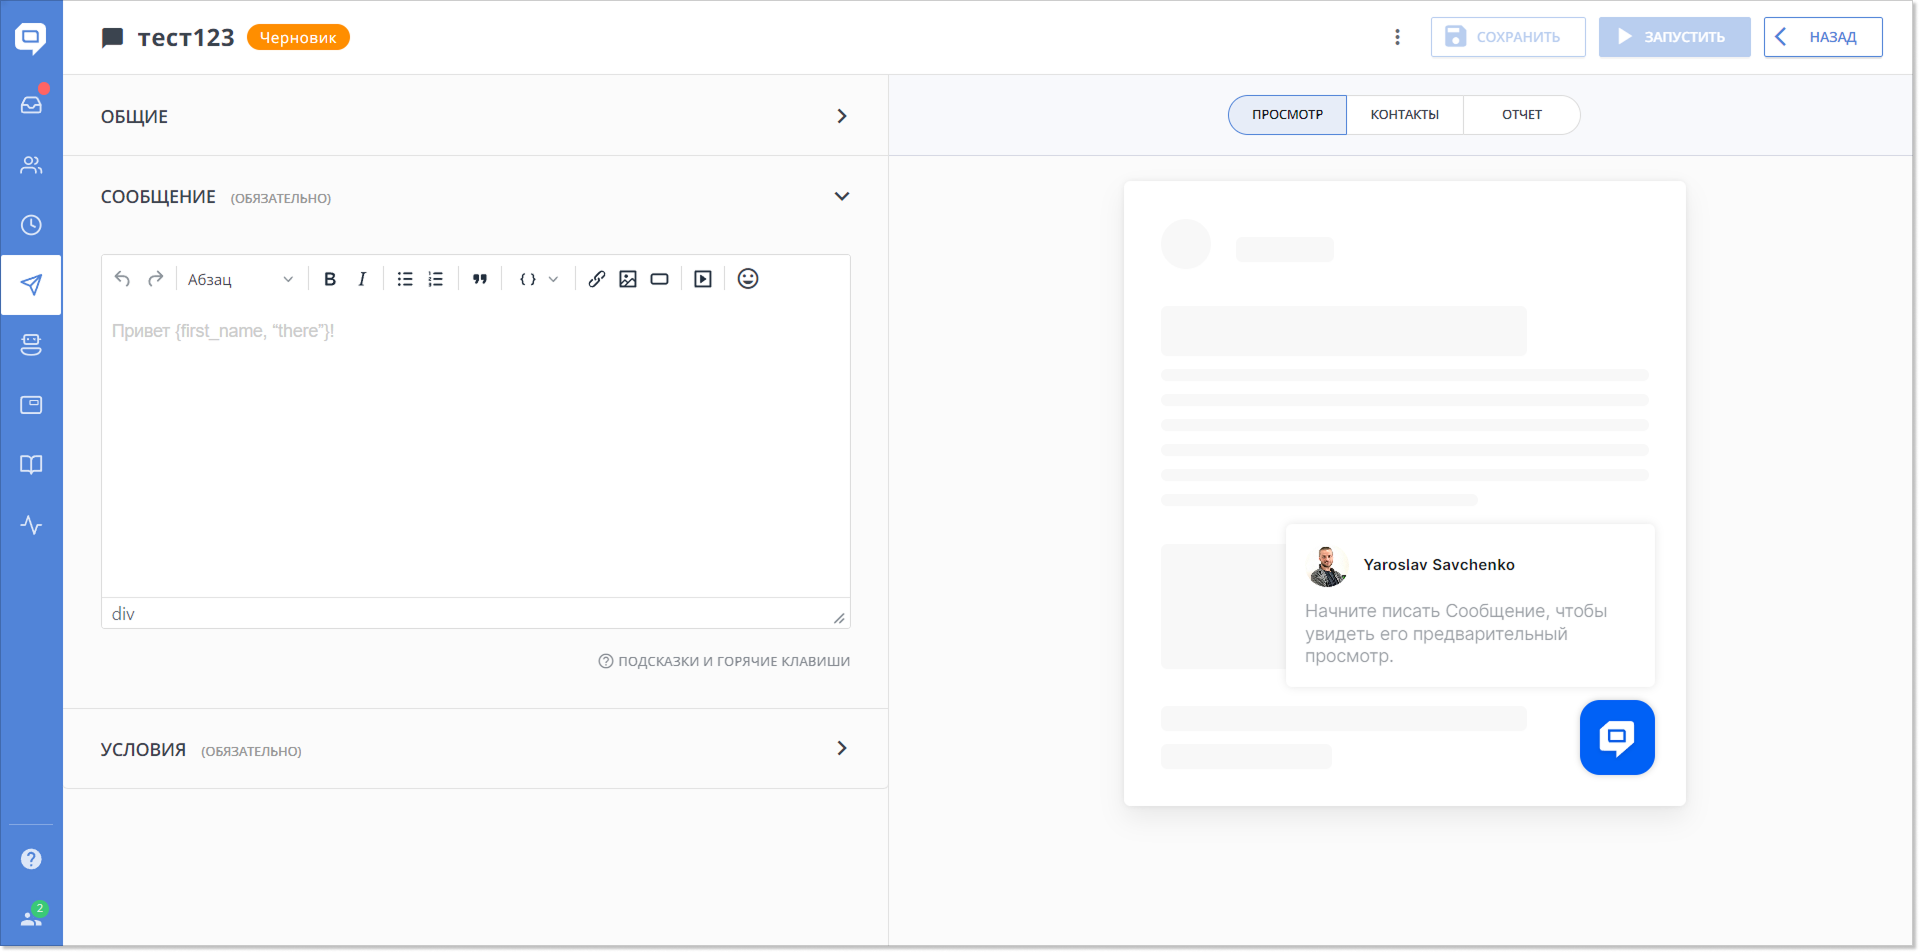Image resolution: width=1919 pixels, height=952 pixels.
Task: Switch to the ОТЧЕТ tab
Action: 1521,115
